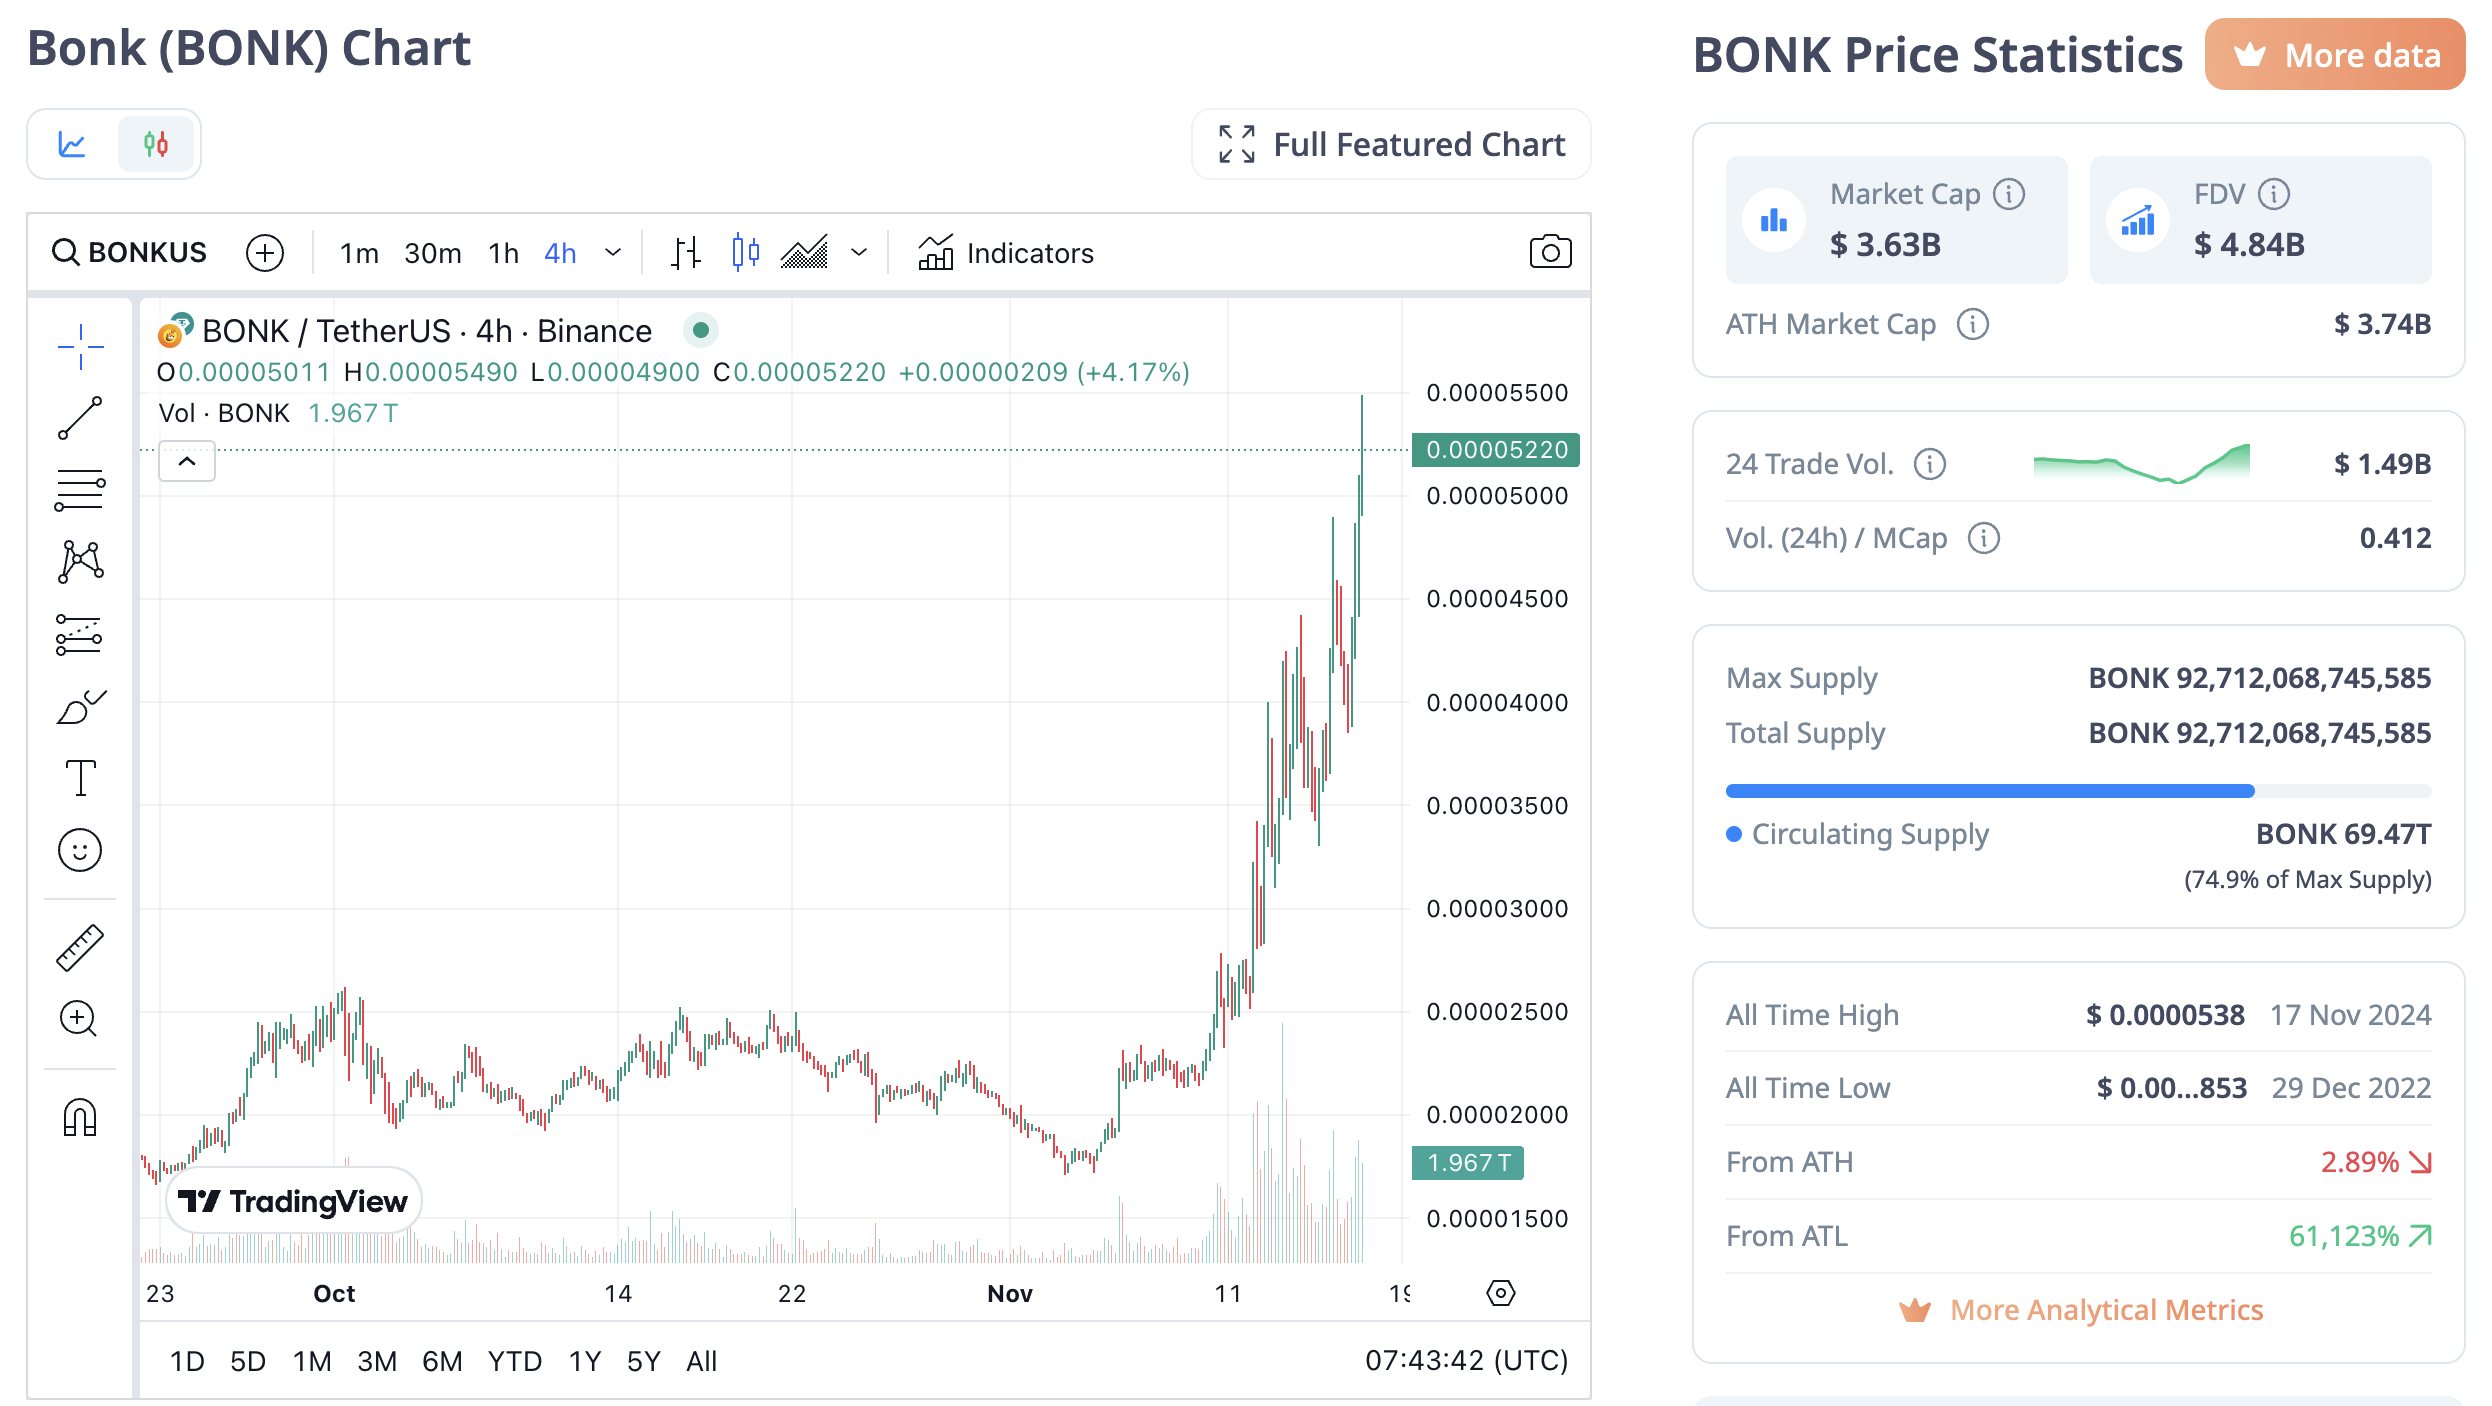This screenshot has height=1406, width=2492.
Task: Activate the zoom in tool
Action: coord(80,1019)
